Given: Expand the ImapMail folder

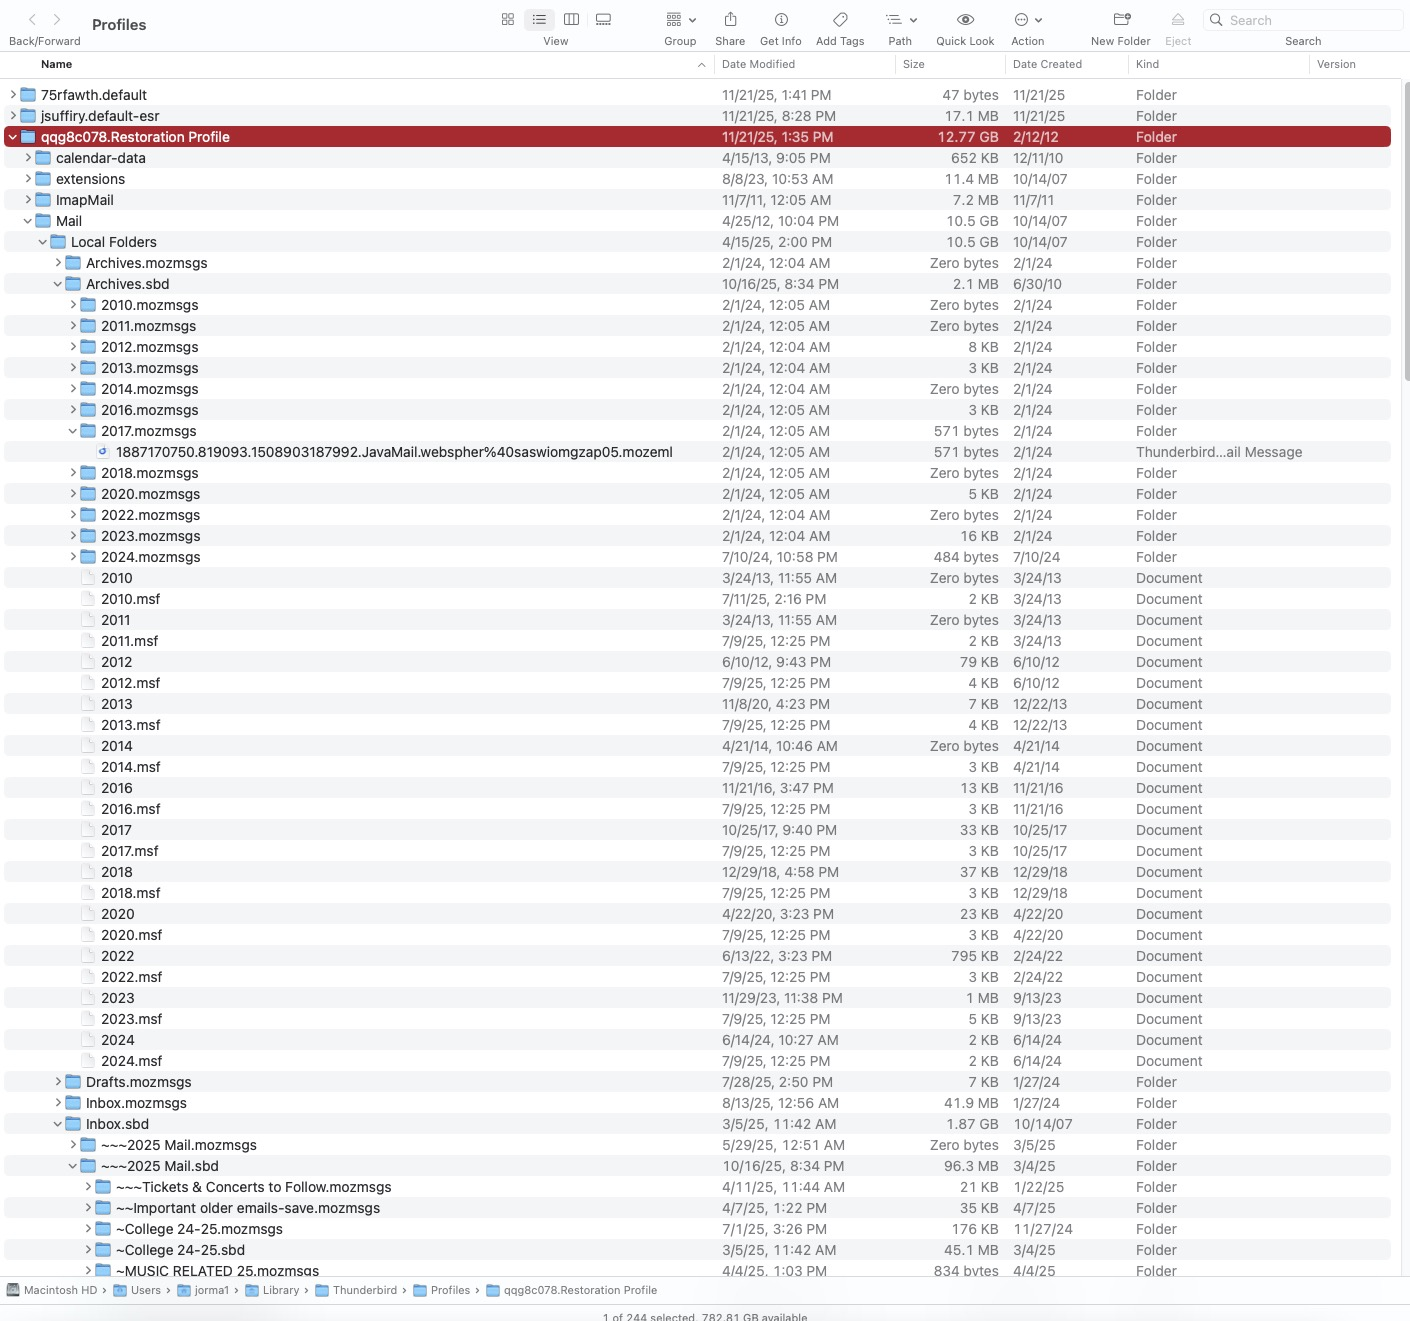Looking at the screenshot, I should (x=28, y=200).
